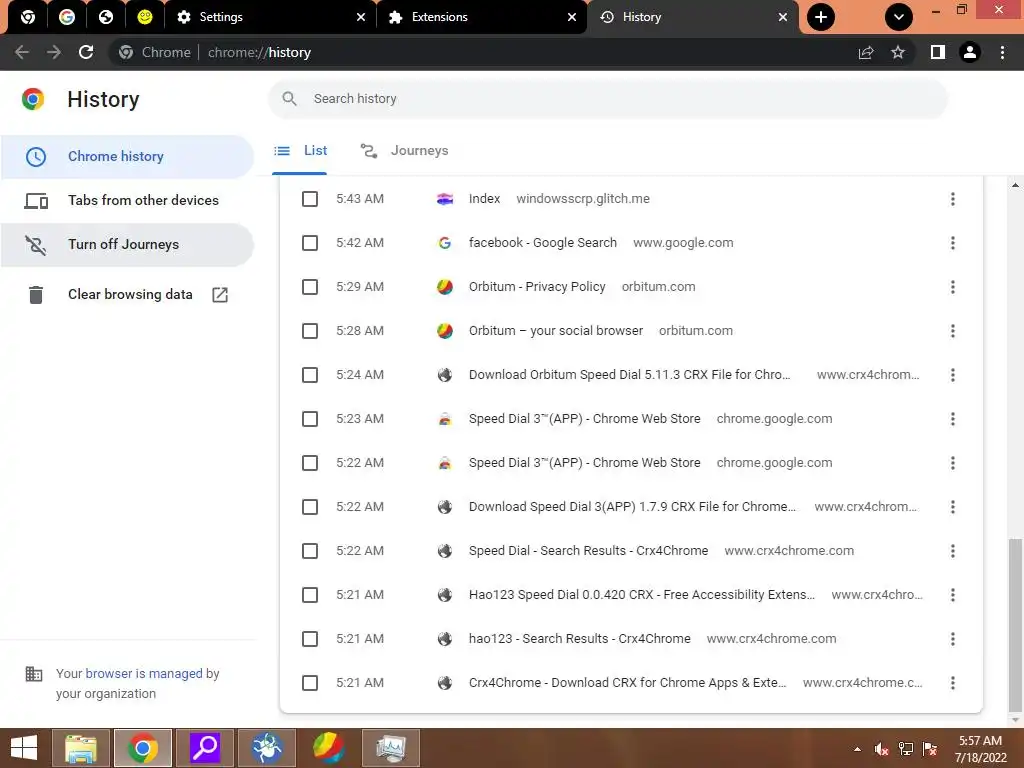Check the Speed Dial - Search Results entry

pyautogui.click(x=310, y=551)
